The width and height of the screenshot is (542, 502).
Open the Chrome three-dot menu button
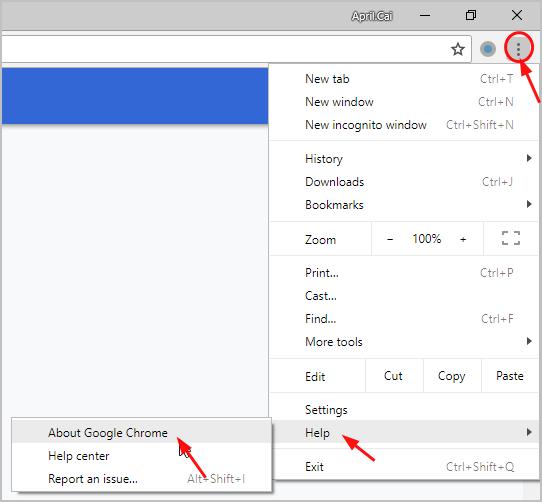tap(518, 49)
